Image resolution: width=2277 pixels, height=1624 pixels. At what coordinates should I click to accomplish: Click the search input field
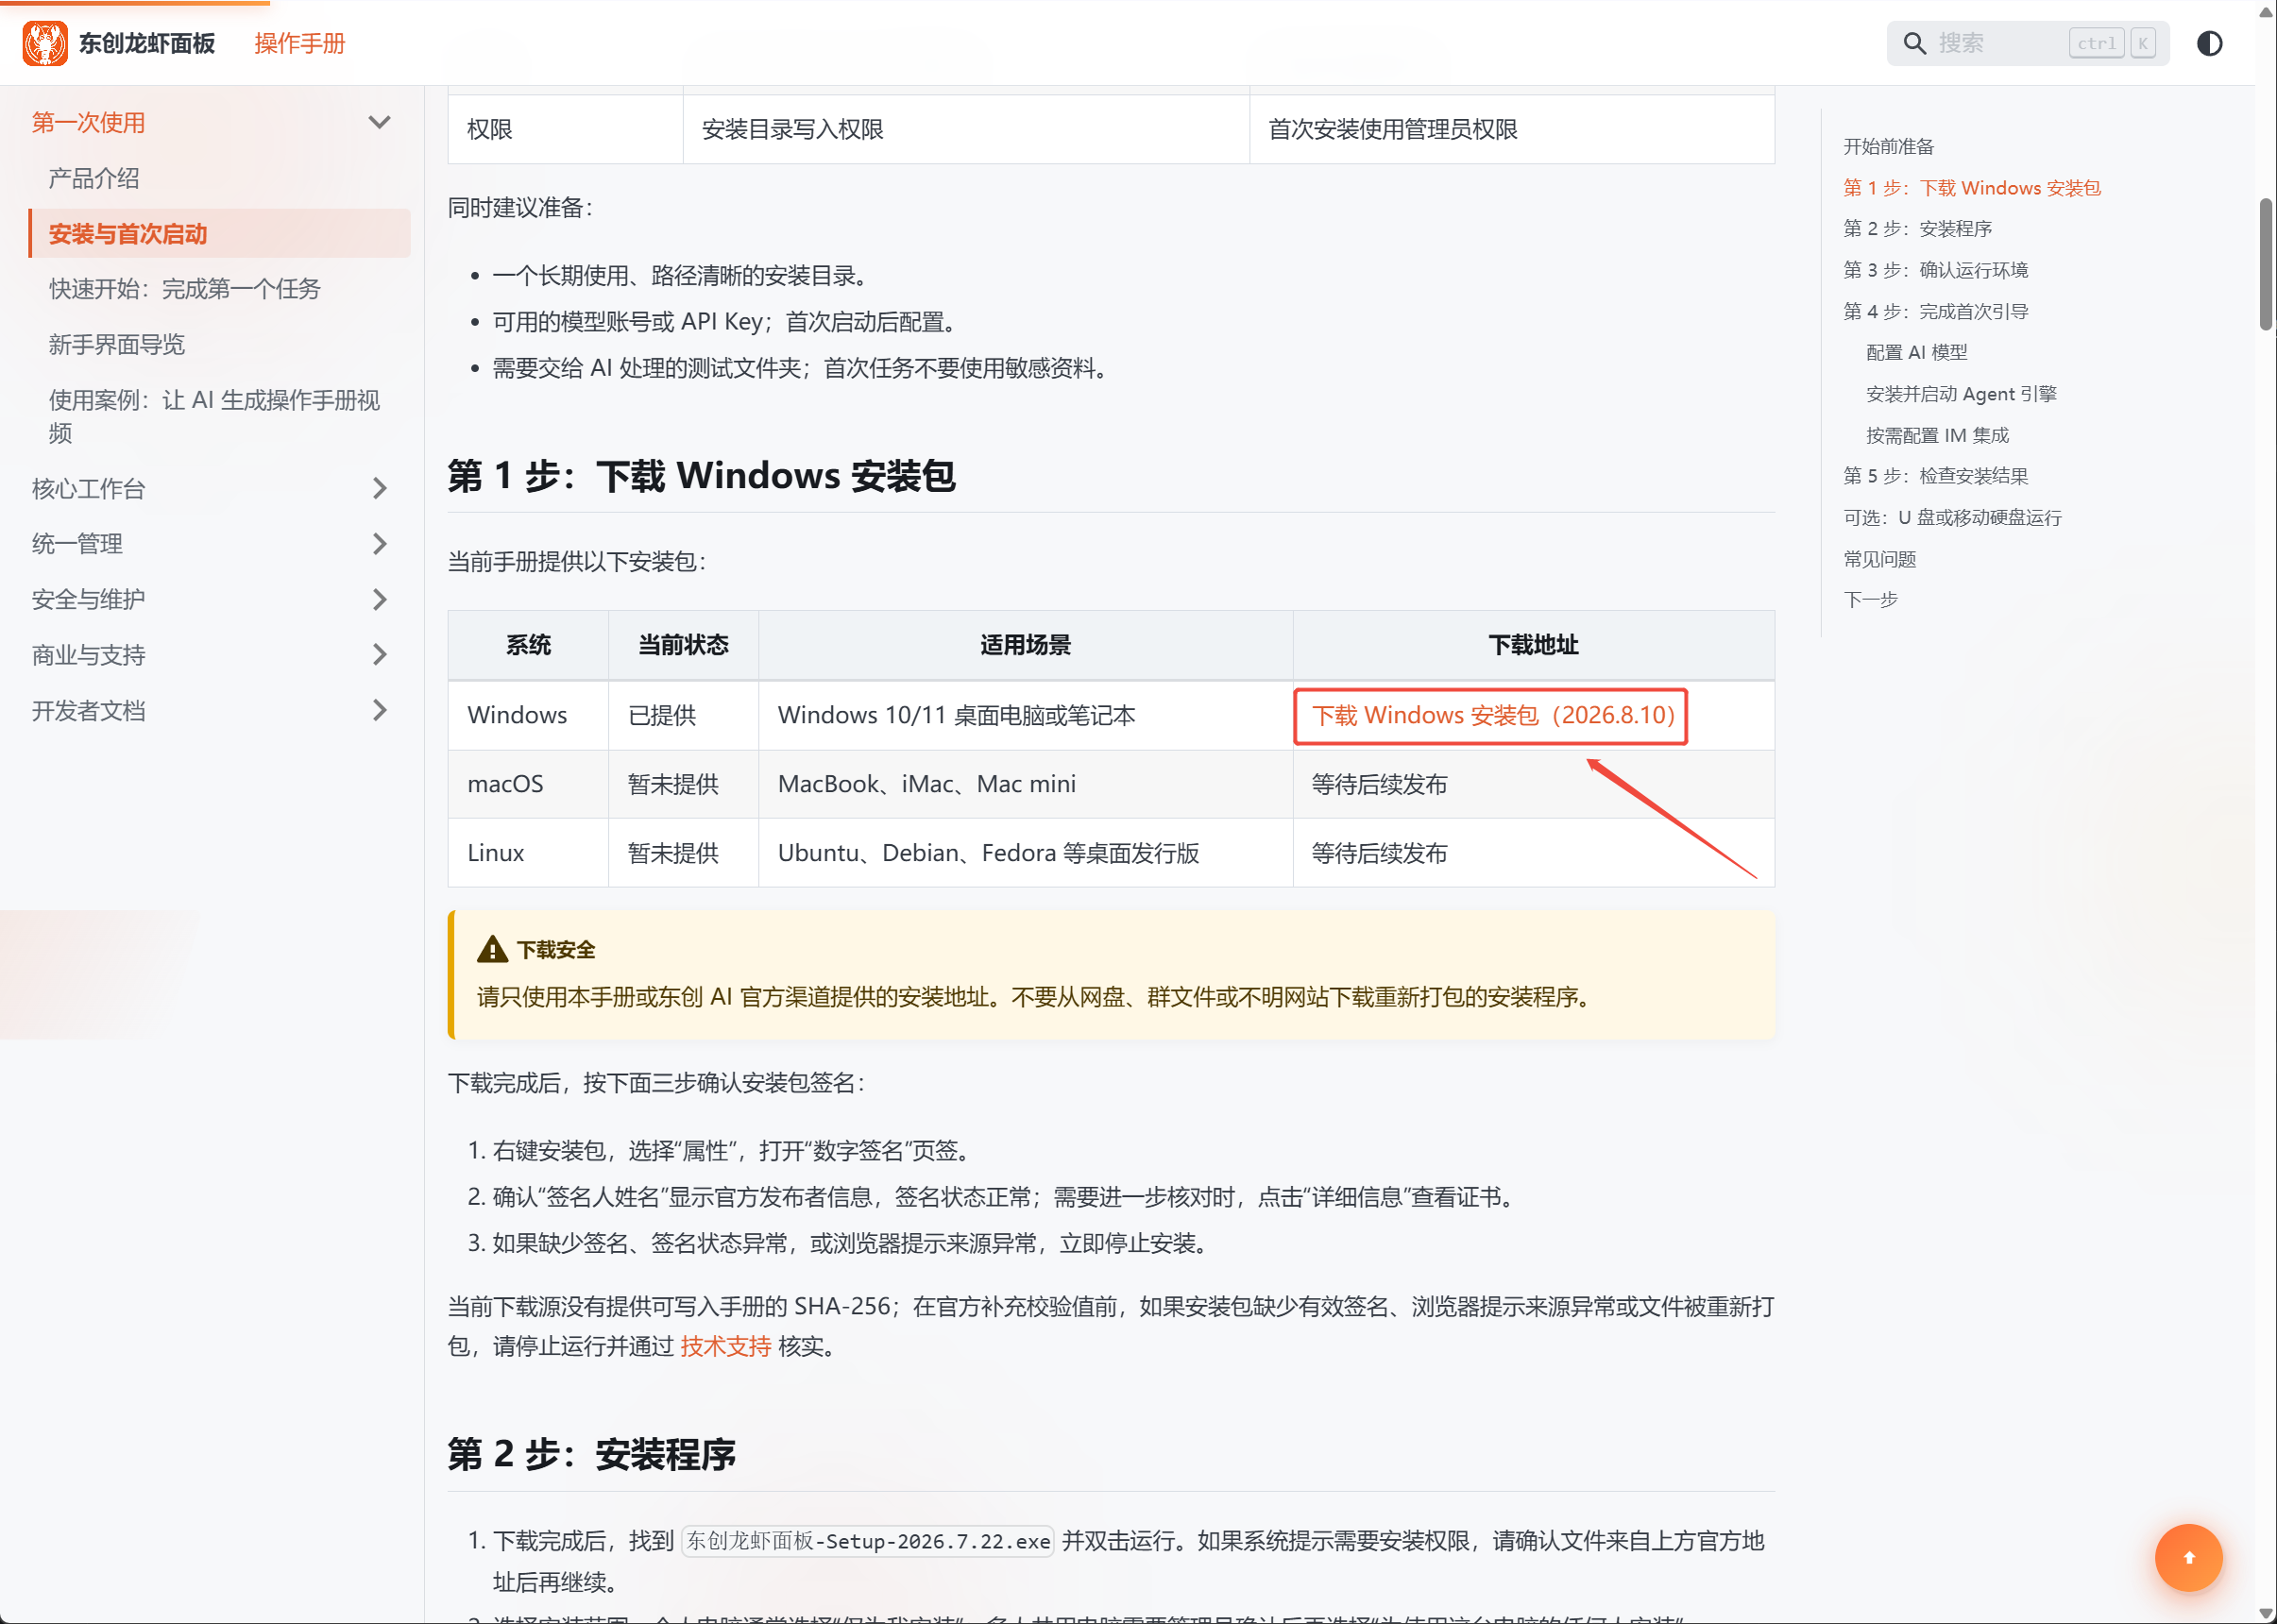tap(2027, 43)
